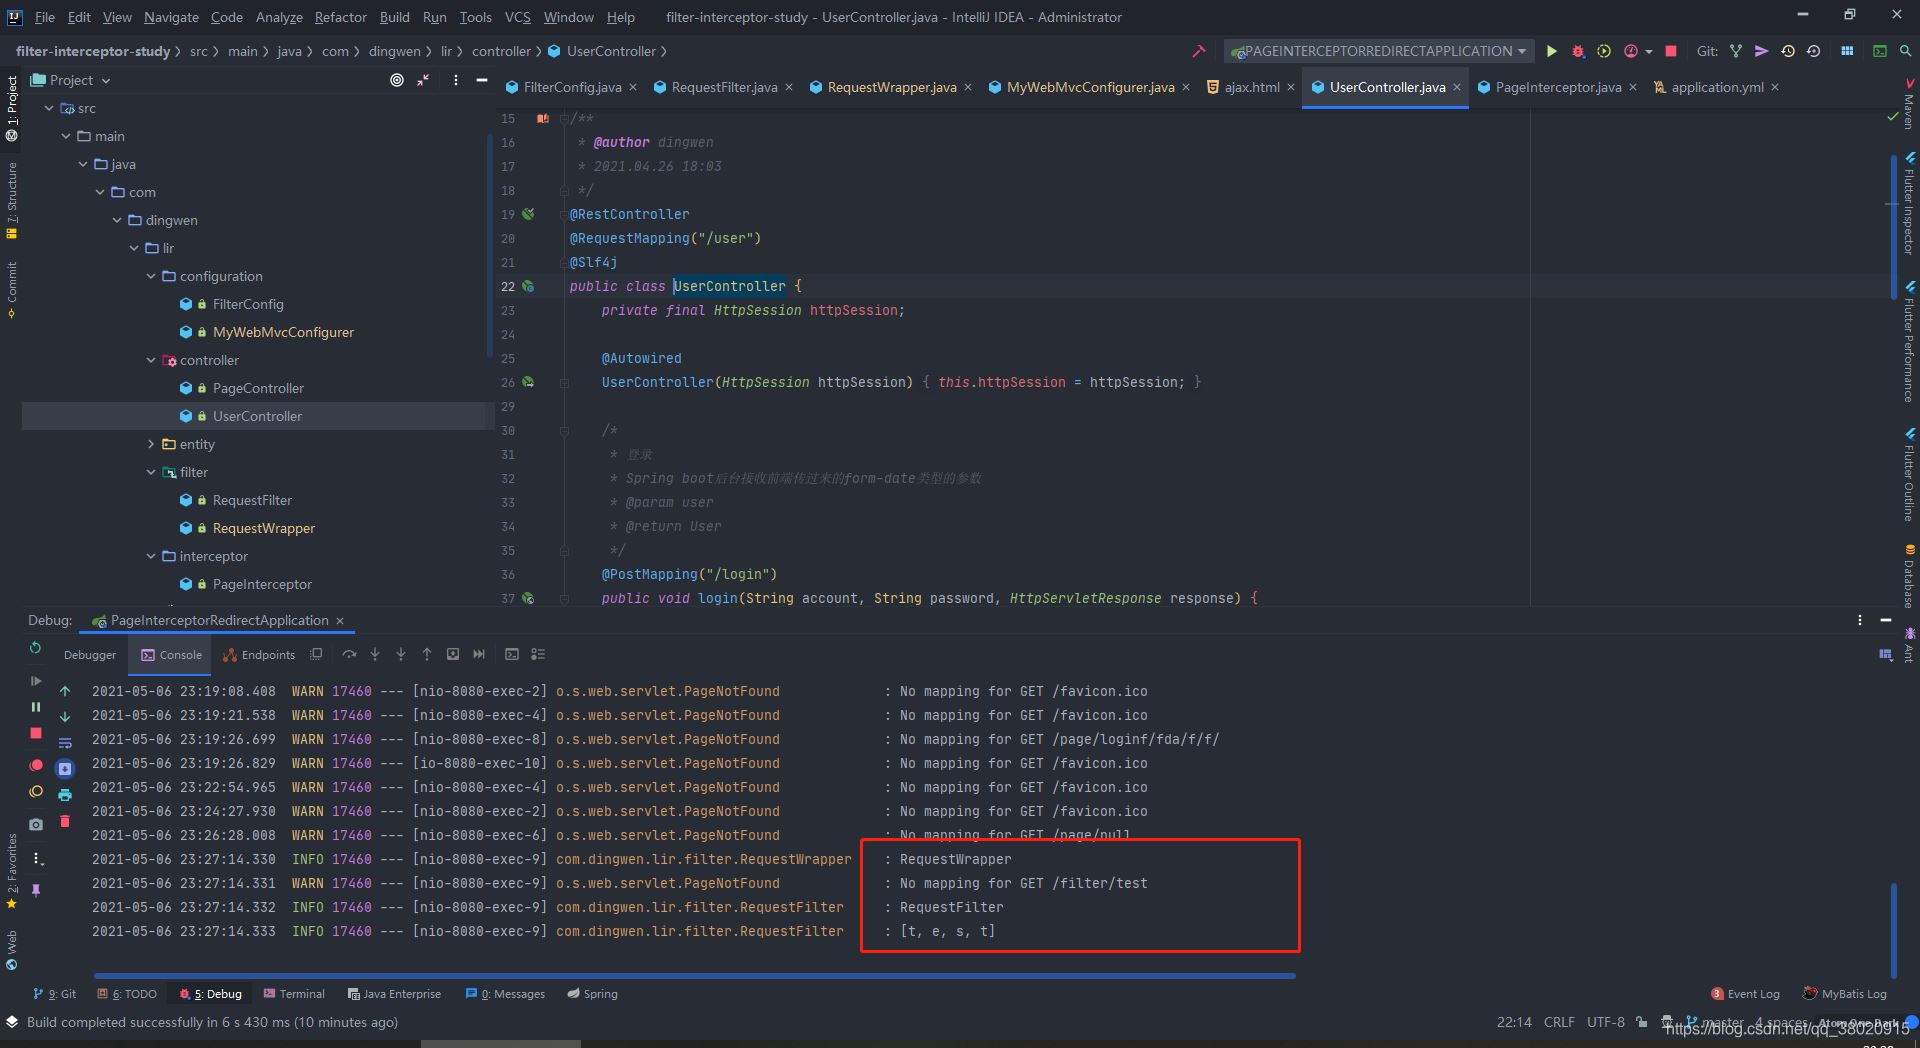Start debugging with the Debug icon

(1578, 51)
